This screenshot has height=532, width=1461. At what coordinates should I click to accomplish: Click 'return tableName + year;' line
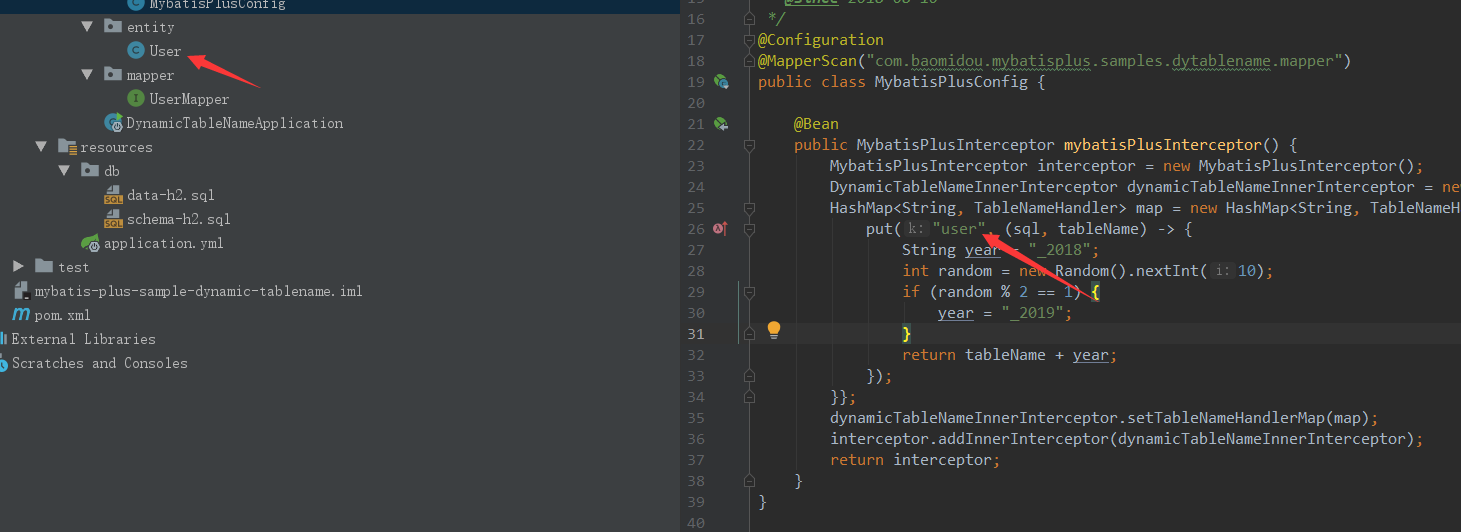(1009, 355)
